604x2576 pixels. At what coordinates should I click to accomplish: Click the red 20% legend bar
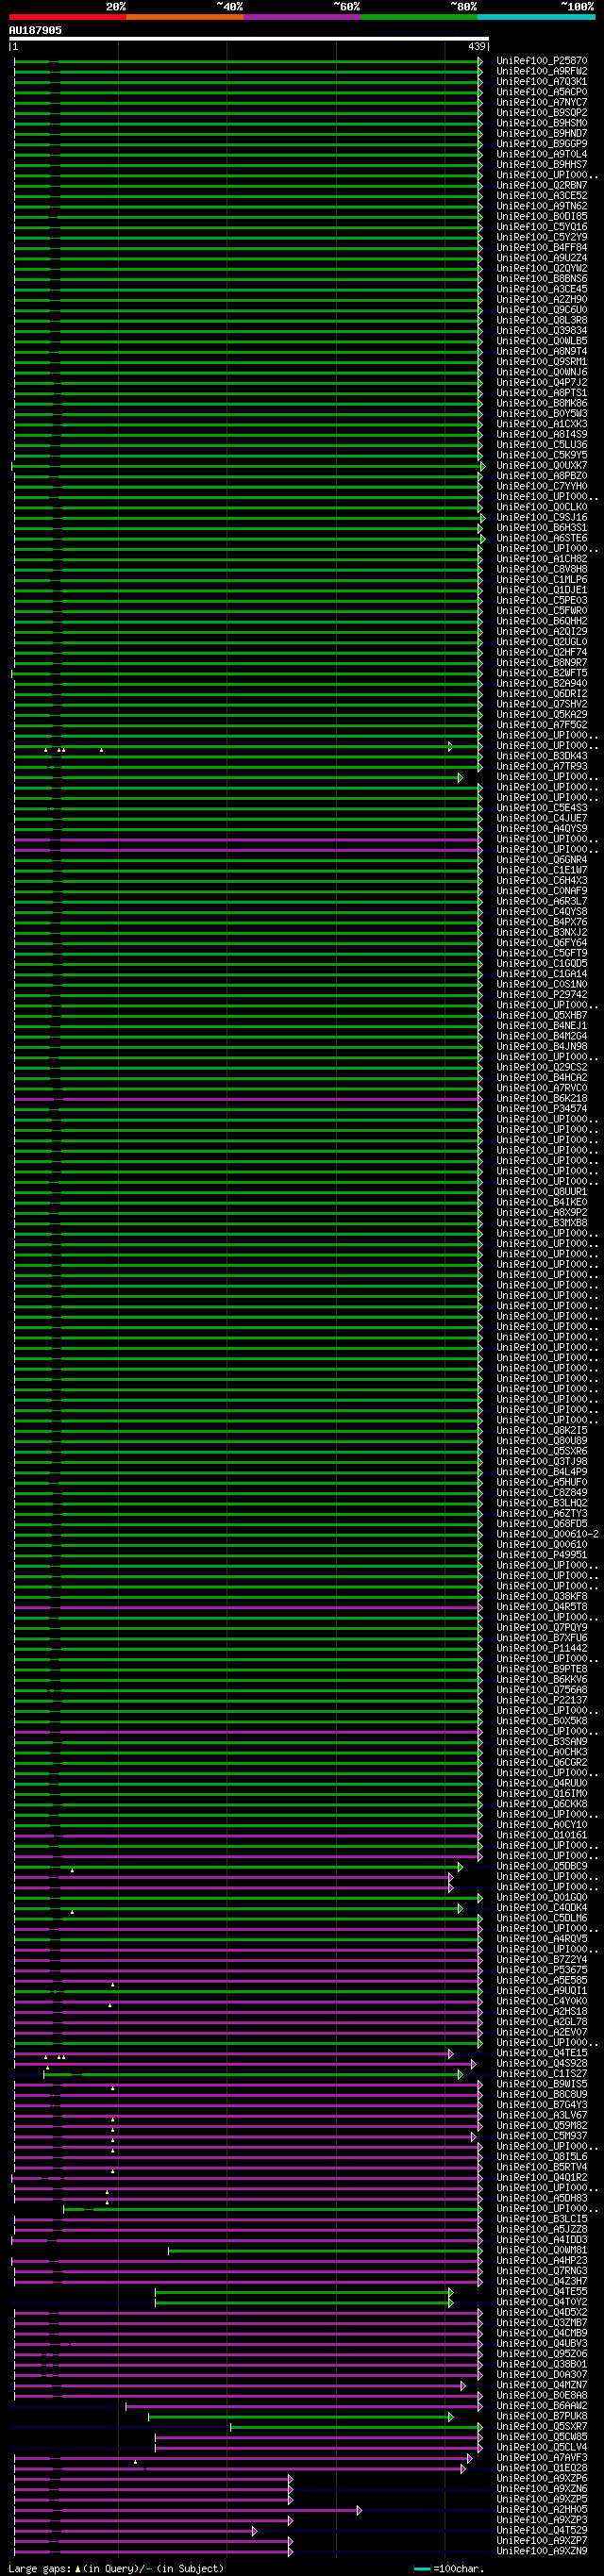67,17
